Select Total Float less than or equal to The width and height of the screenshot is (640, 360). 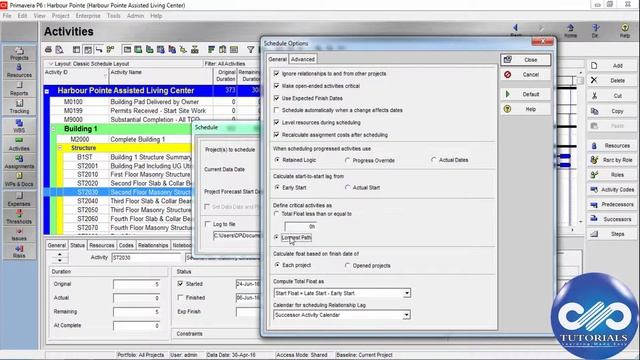[x=277, y=213]
